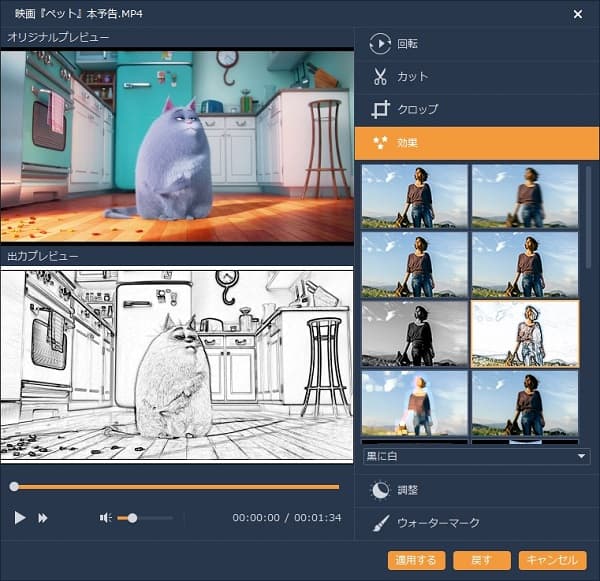
Task: Open the 回転 panel tab
Action: [x=408, y=44]
